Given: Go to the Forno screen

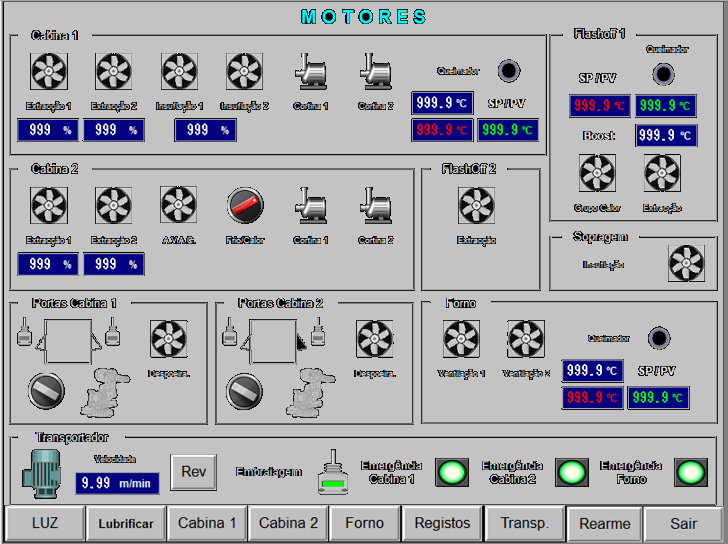Looking at the screenshot, I should pos(364,523).
